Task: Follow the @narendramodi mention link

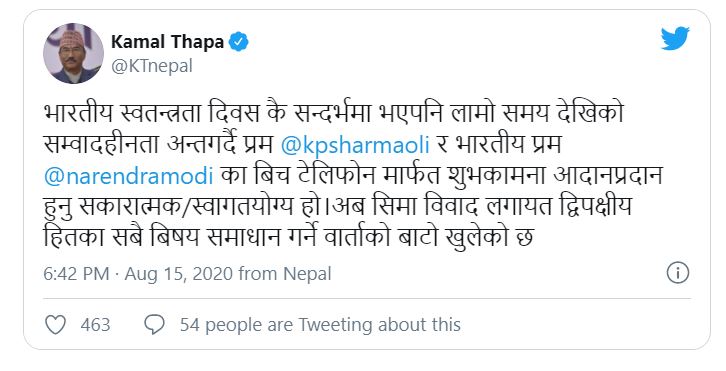Action: (x=129, y=176)
